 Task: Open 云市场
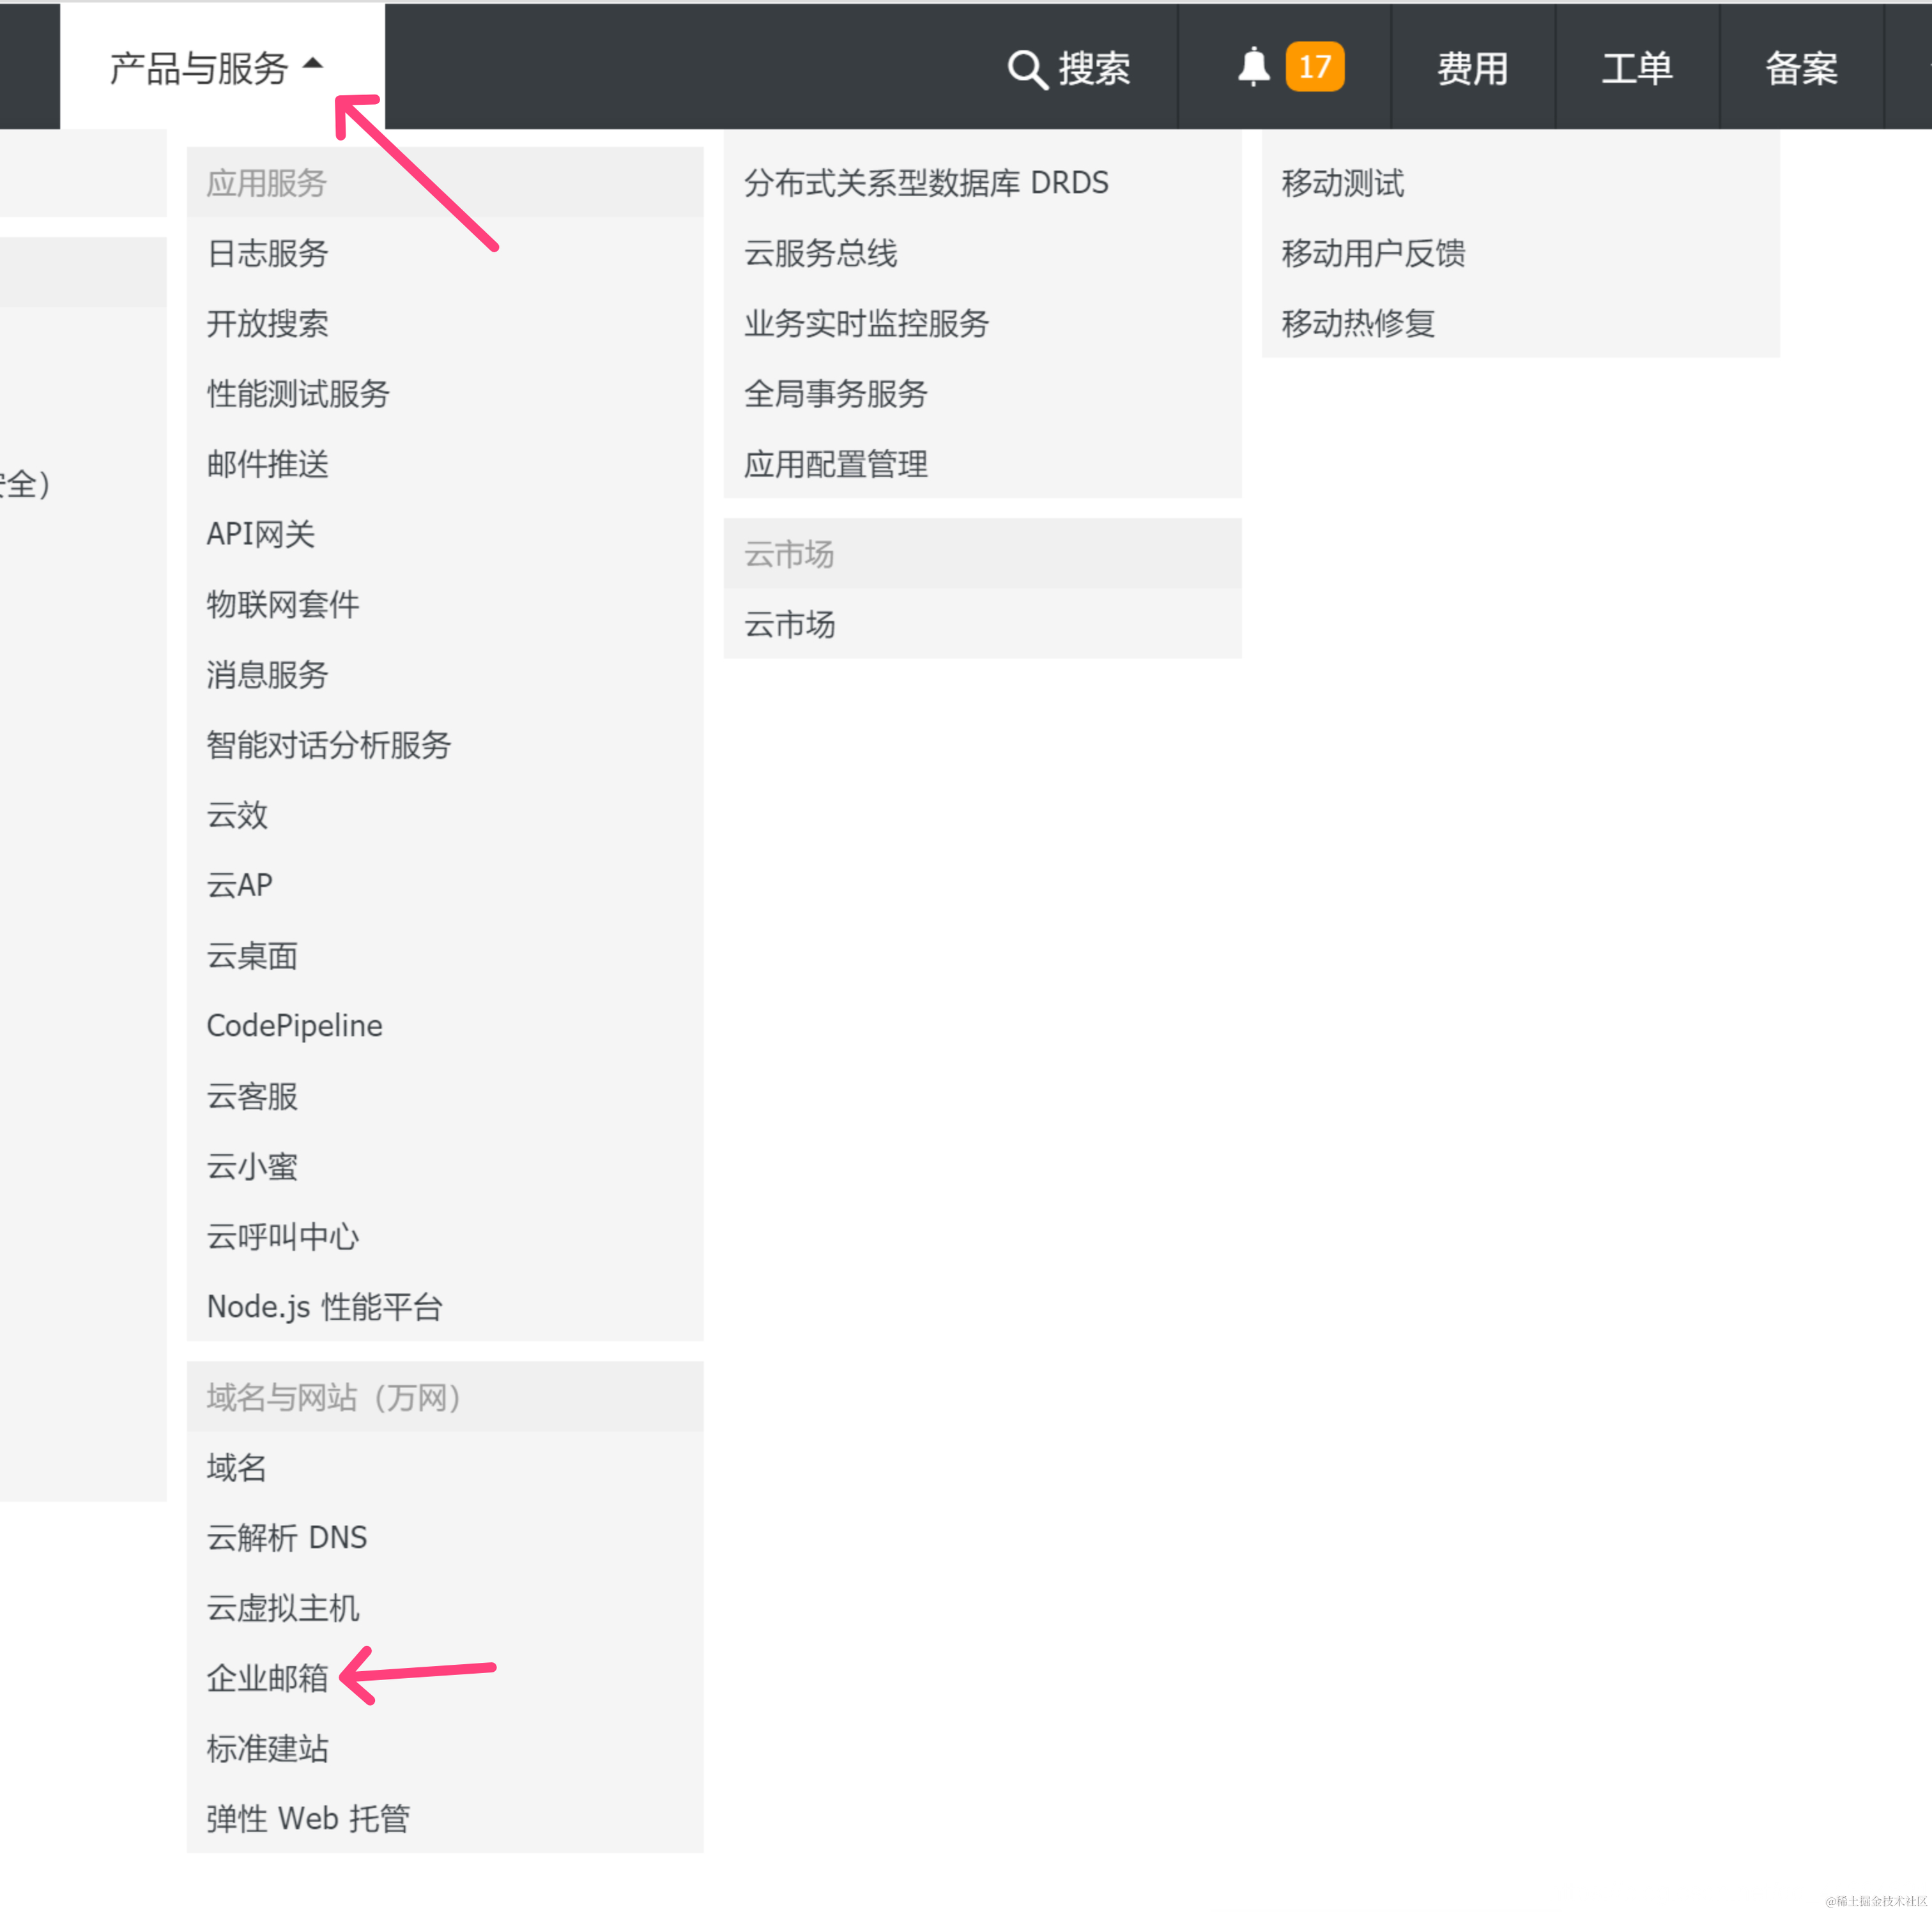[x=789, y=625]
